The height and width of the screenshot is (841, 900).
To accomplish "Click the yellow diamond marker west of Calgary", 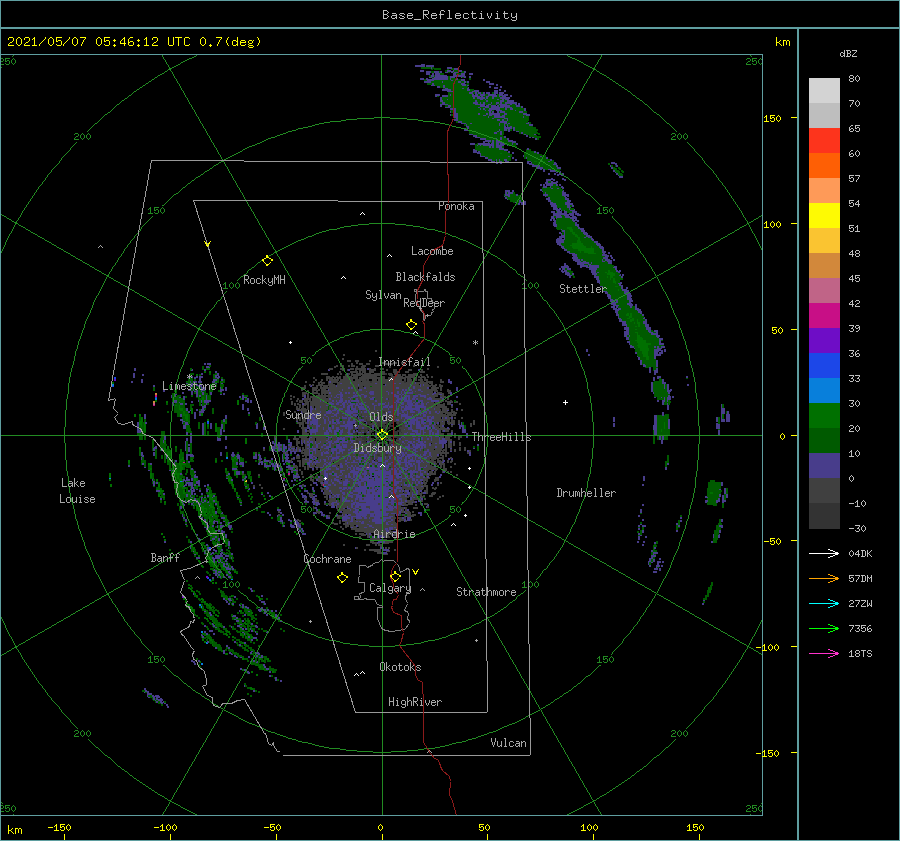I will pos(342,578).
